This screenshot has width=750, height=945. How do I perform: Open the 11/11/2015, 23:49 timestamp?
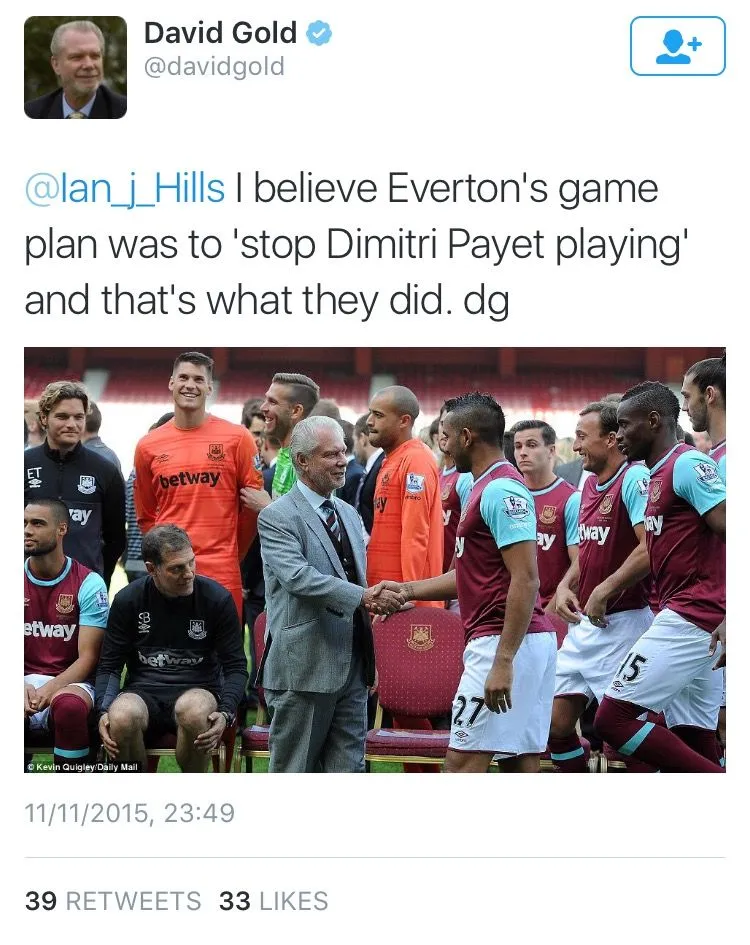(130, 813)
